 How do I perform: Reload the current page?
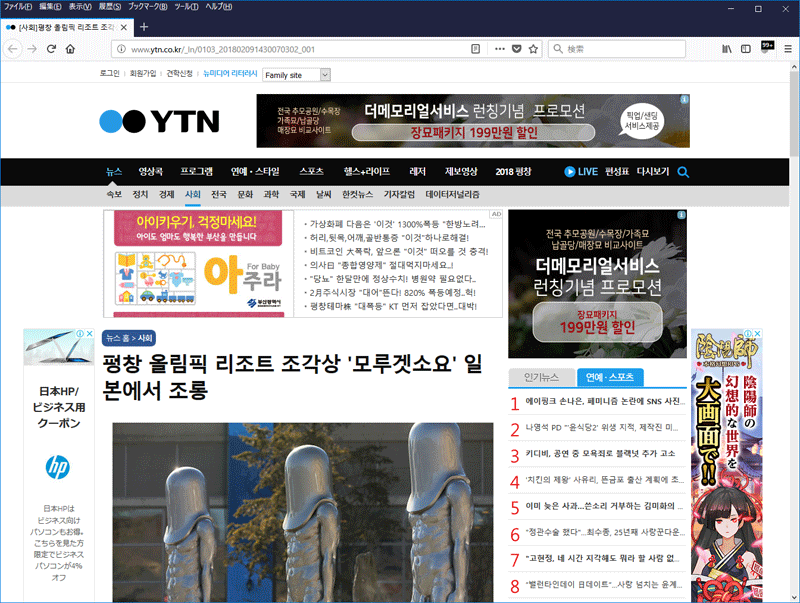click(51, 49)
